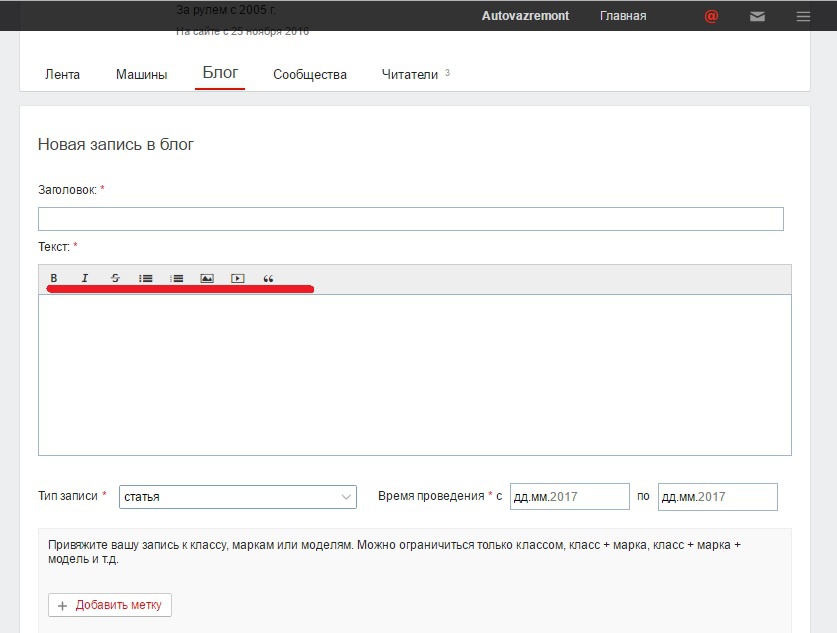Insert a numbered list
This screenshot has width=837, height=633.
[x=177, y=278]
